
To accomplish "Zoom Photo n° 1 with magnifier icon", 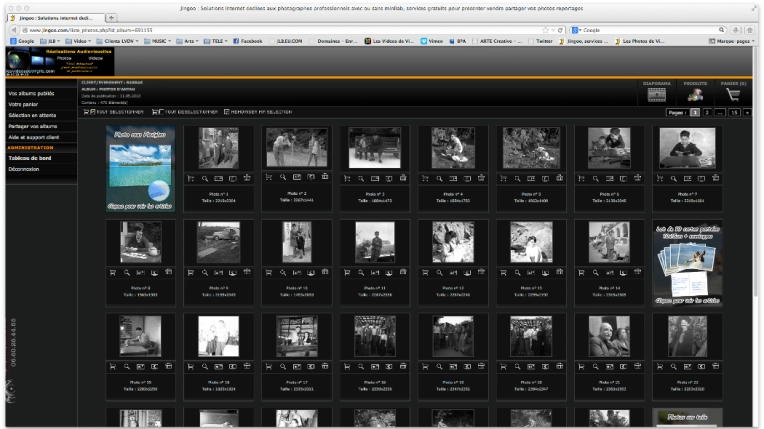I will (205, 179).
